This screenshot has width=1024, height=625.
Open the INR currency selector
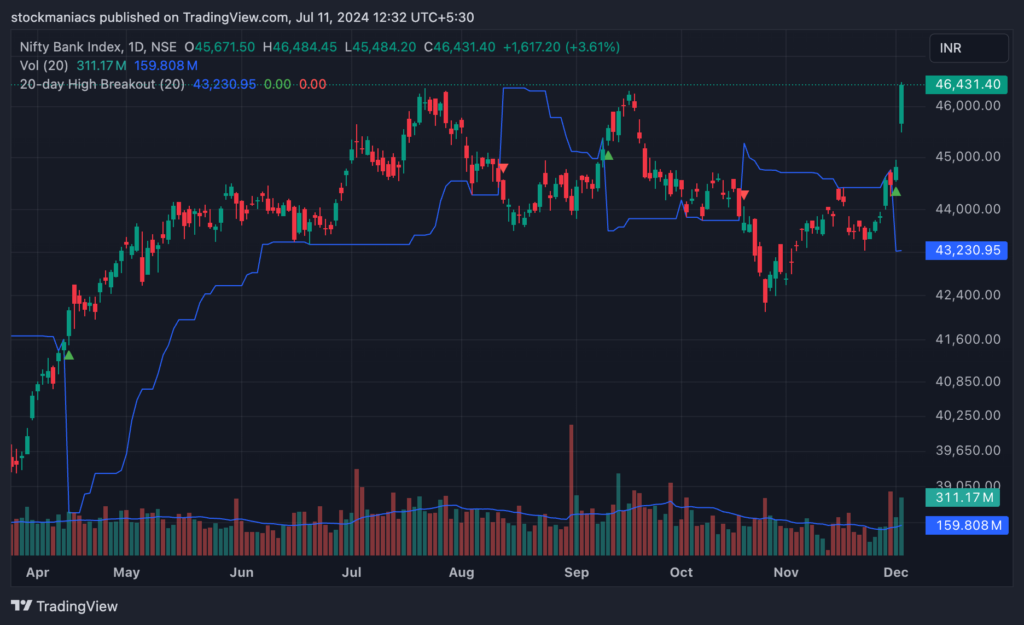point(968,48)
